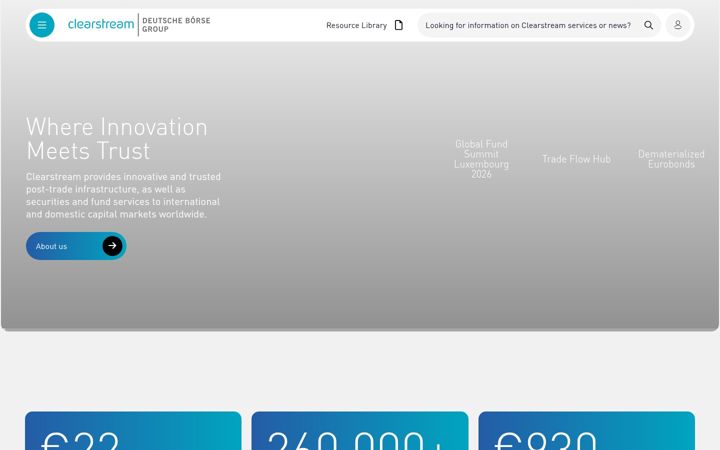Open the €830 statistics card
This screenshot has width=720, height=450.
586,431
